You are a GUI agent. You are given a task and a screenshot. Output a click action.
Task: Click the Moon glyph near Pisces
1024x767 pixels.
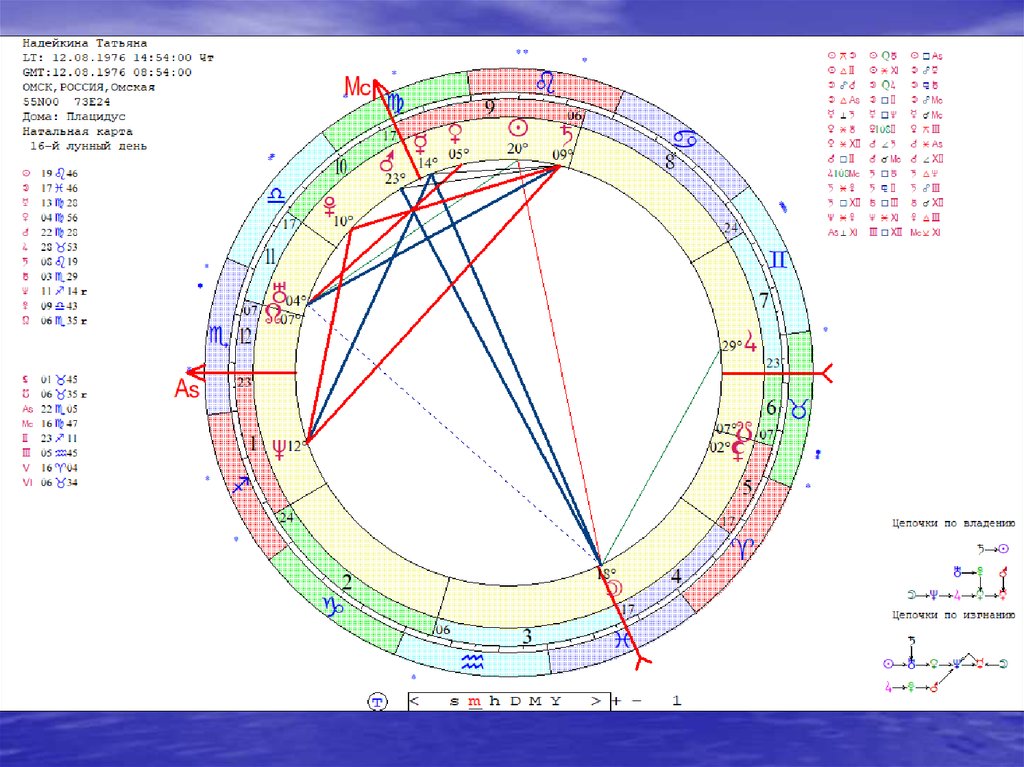(x=615, y=589)
